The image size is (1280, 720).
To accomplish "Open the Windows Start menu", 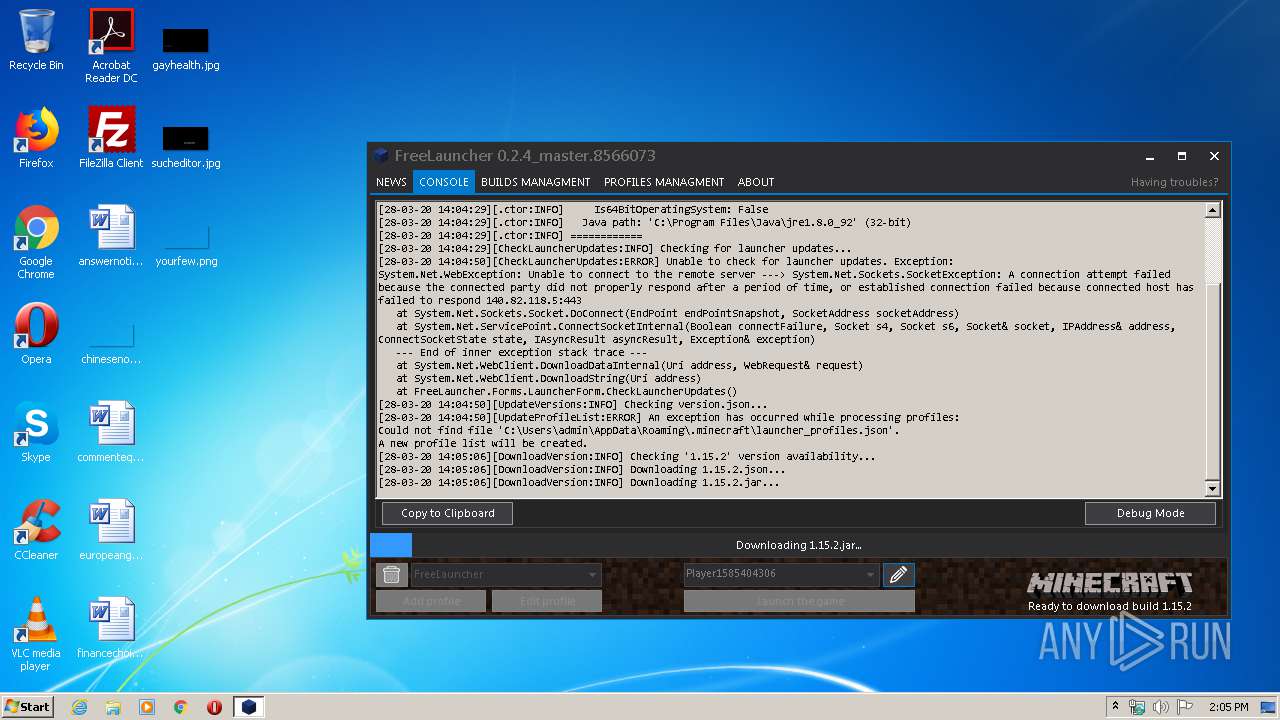I will (x=27, y=706).
